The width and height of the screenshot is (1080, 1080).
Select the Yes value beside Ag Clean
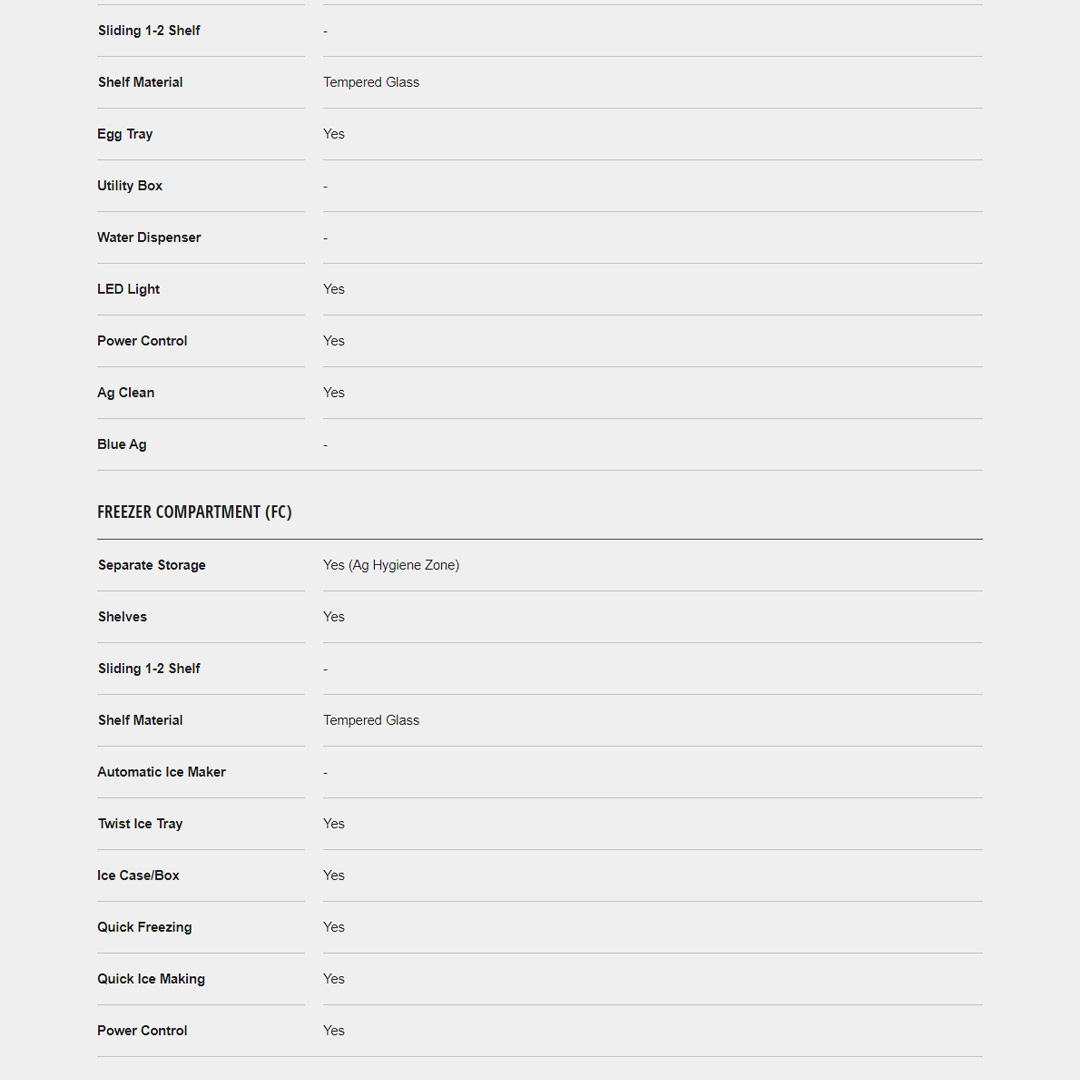click(x=334, y=393)
